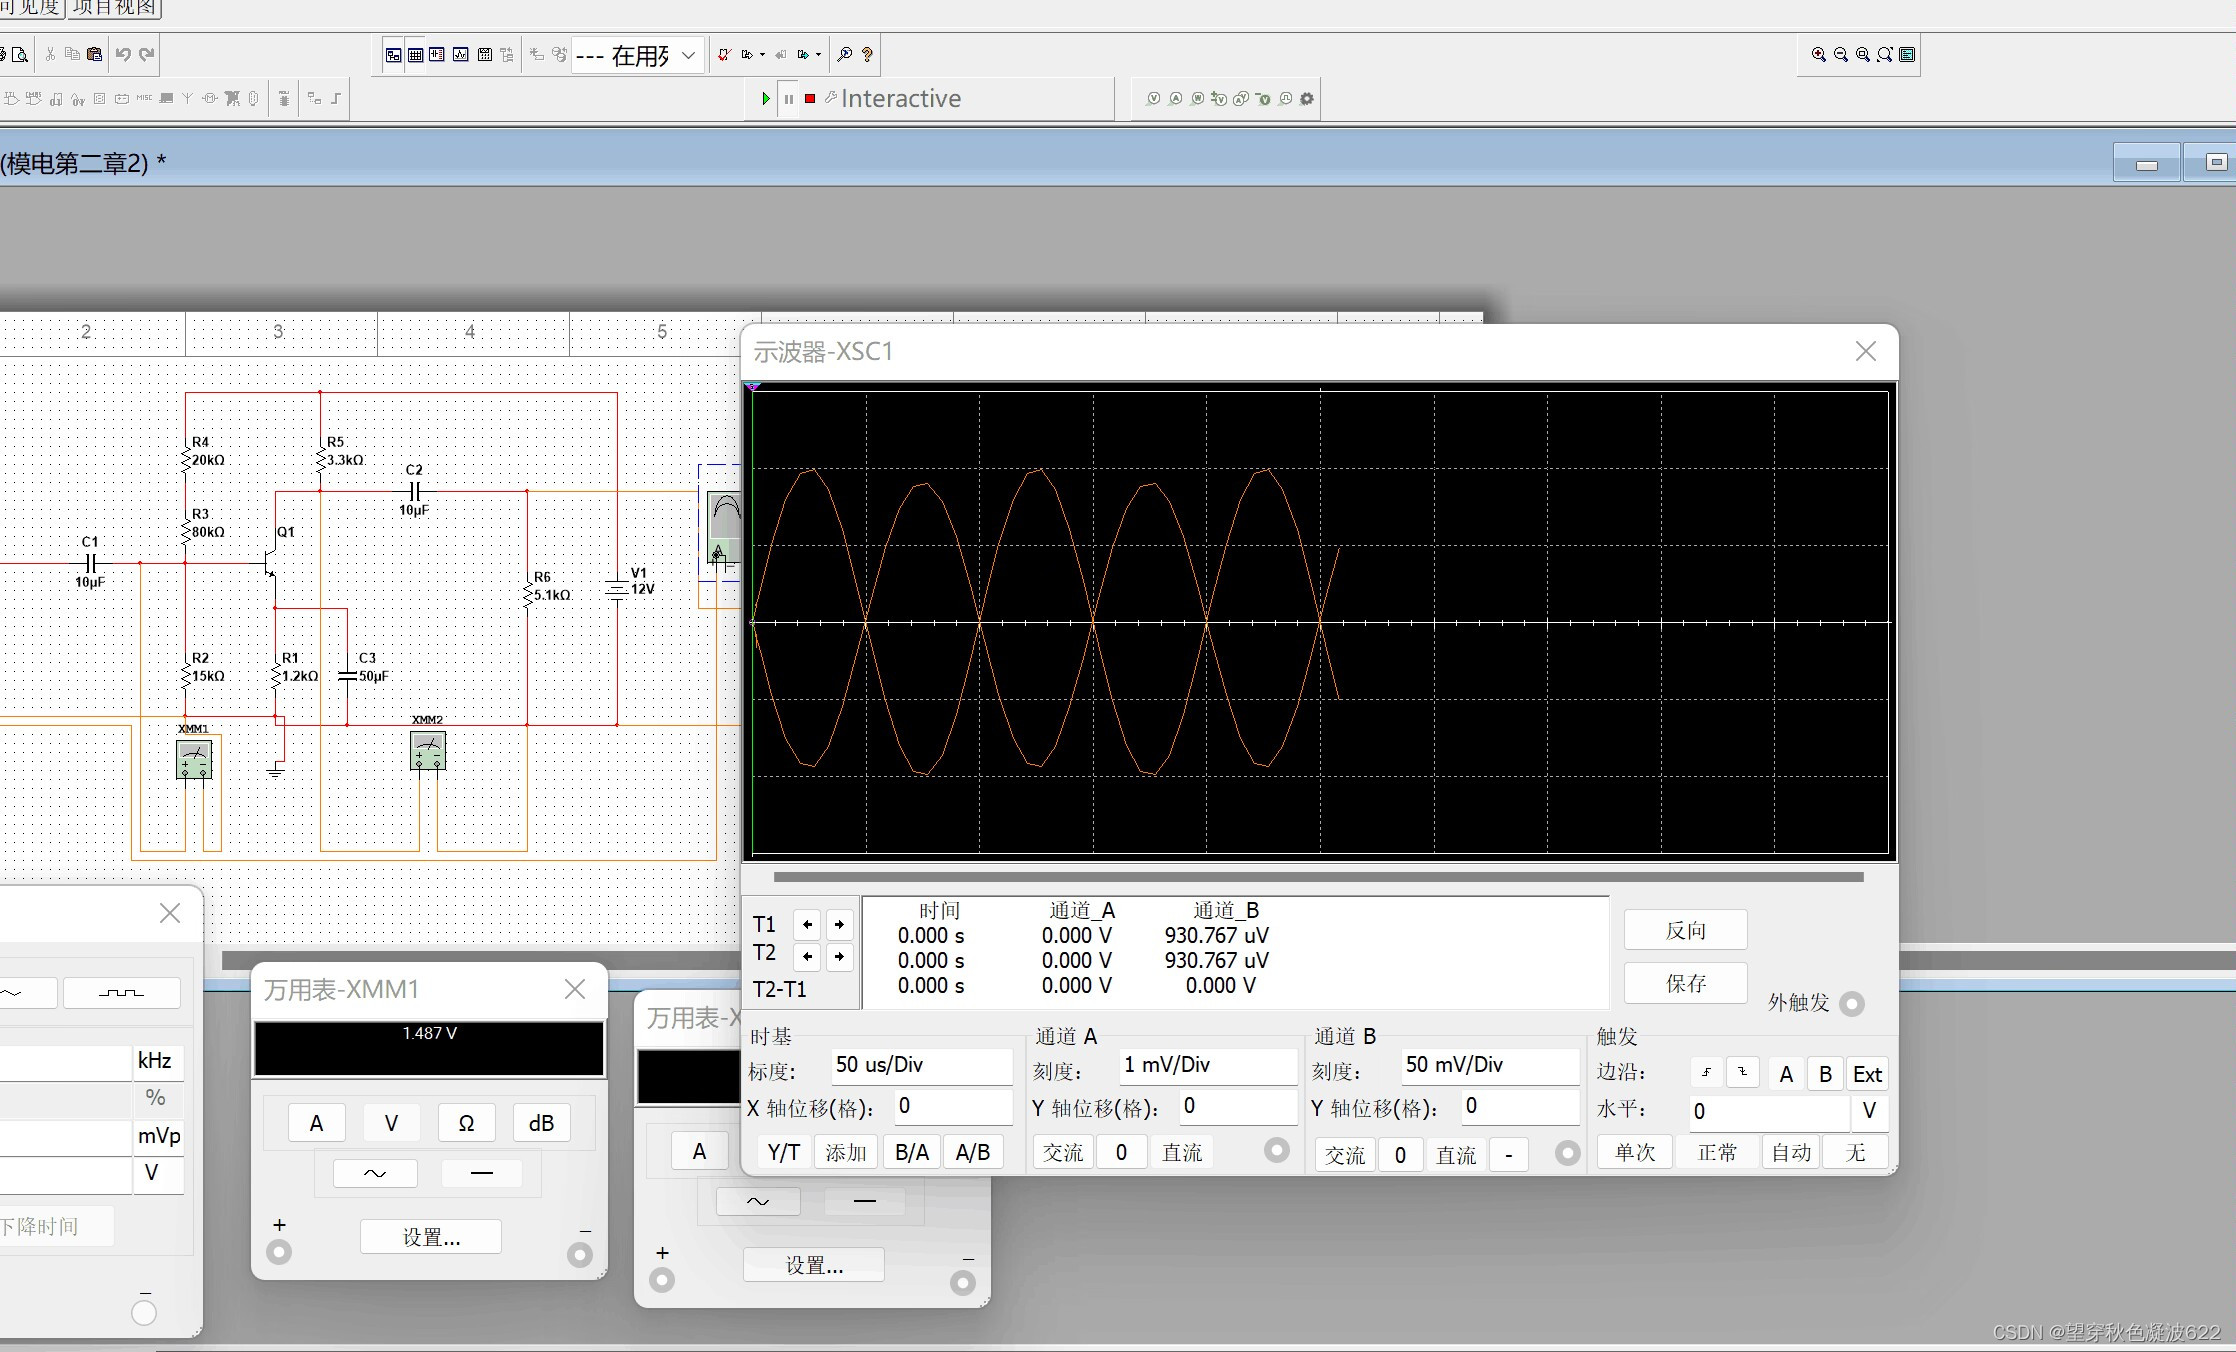Click the timebase scale 50 us/Div field
This screenshot has height=1352, width=2236.
[x=921, y=1065]
